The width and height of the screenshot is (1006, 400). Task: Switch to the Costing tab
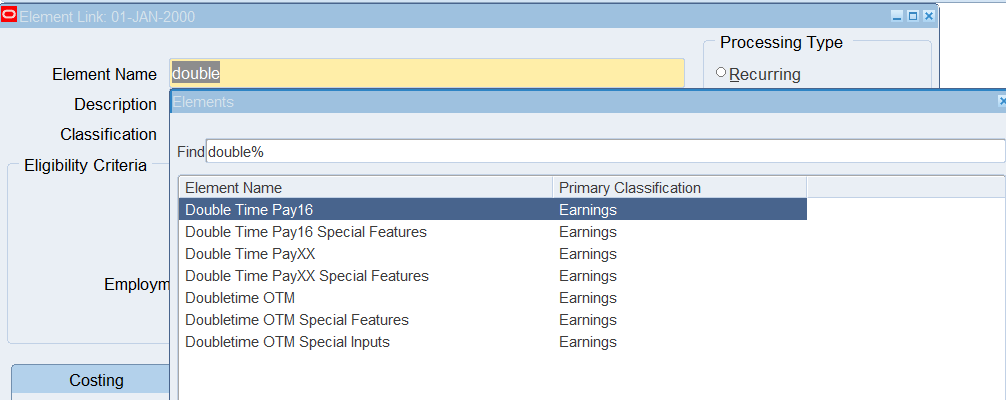96,380
